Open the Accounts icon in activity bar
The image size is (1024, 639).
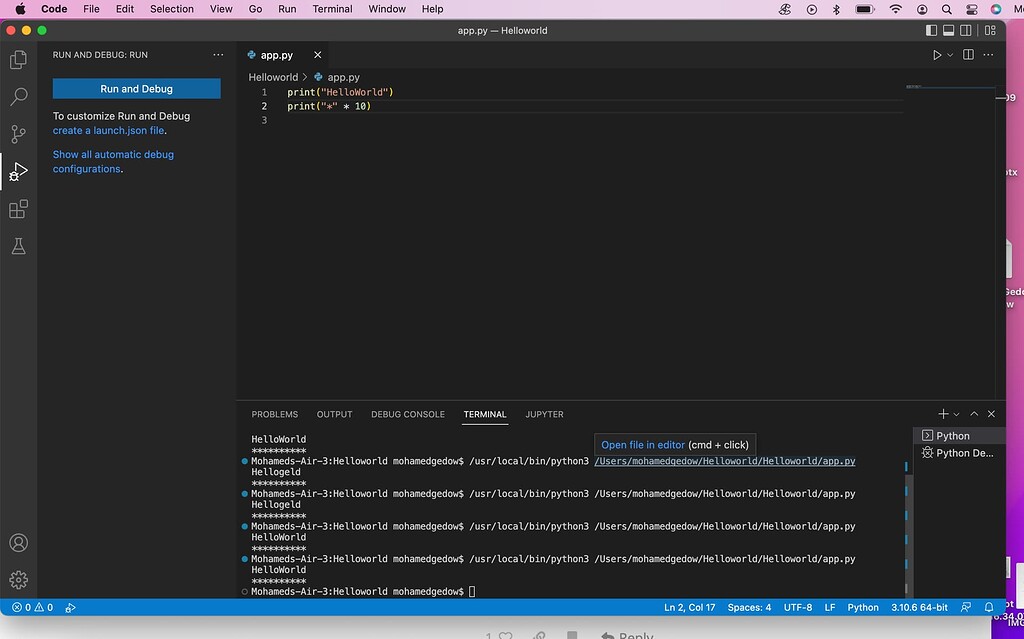click(18, 542)
